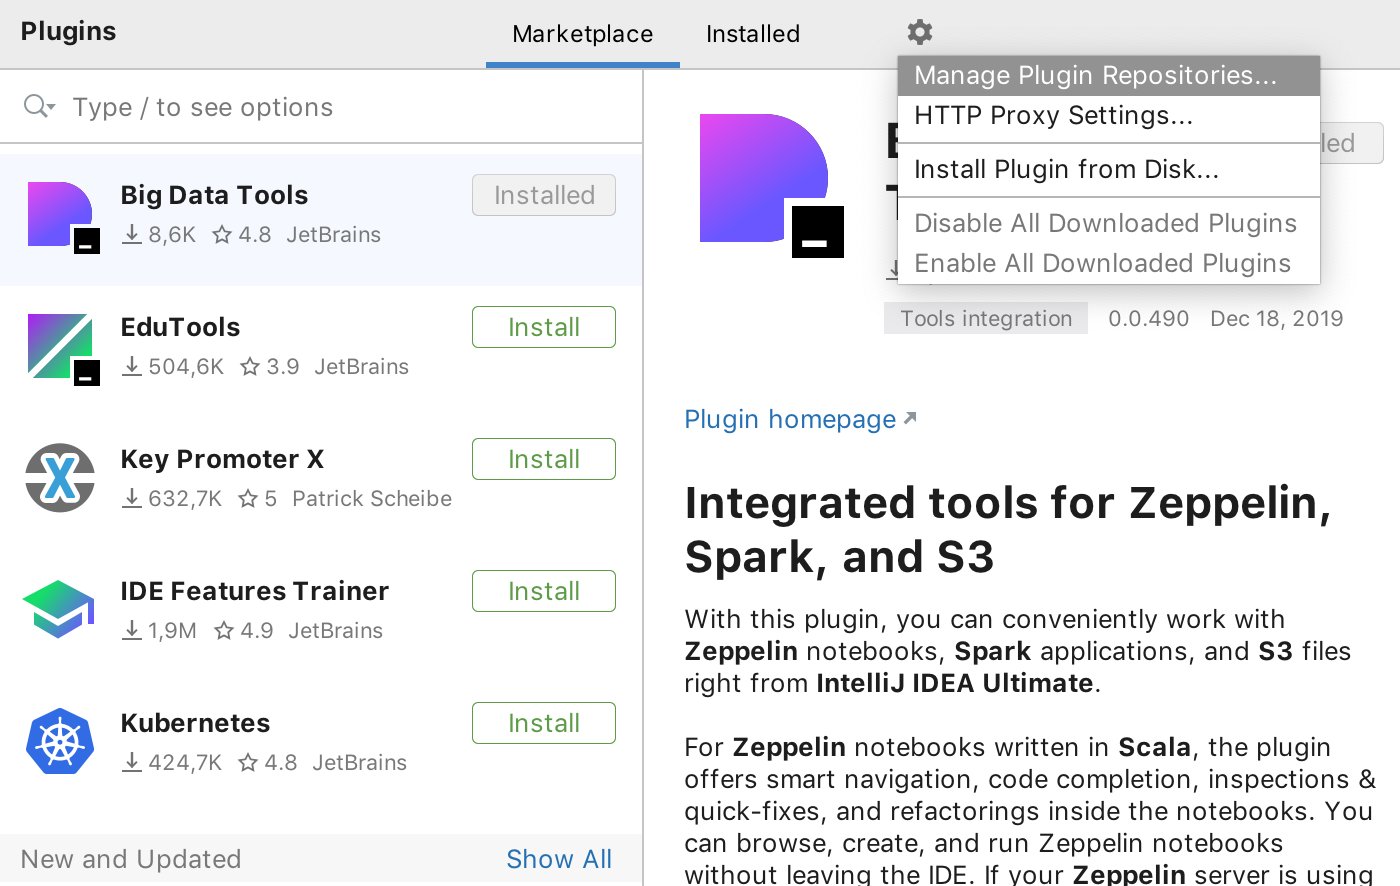Open the gear settings icon
1400x886 pixels.
tap(920, 32)
